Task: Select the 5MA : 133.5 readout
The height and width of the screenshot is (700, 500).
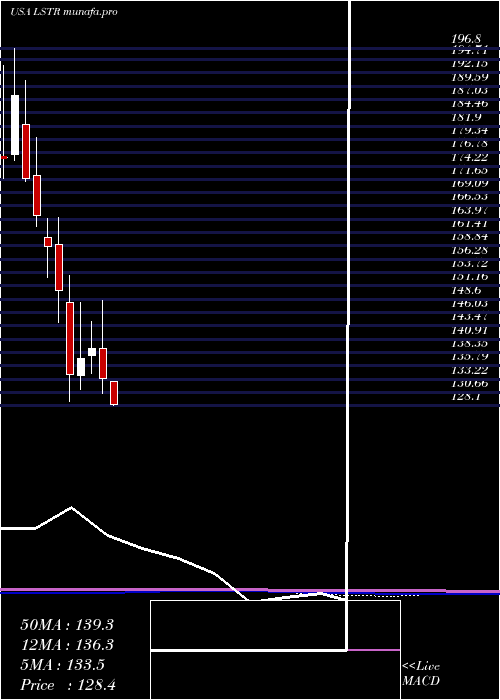Action: [x=62, y=665]
